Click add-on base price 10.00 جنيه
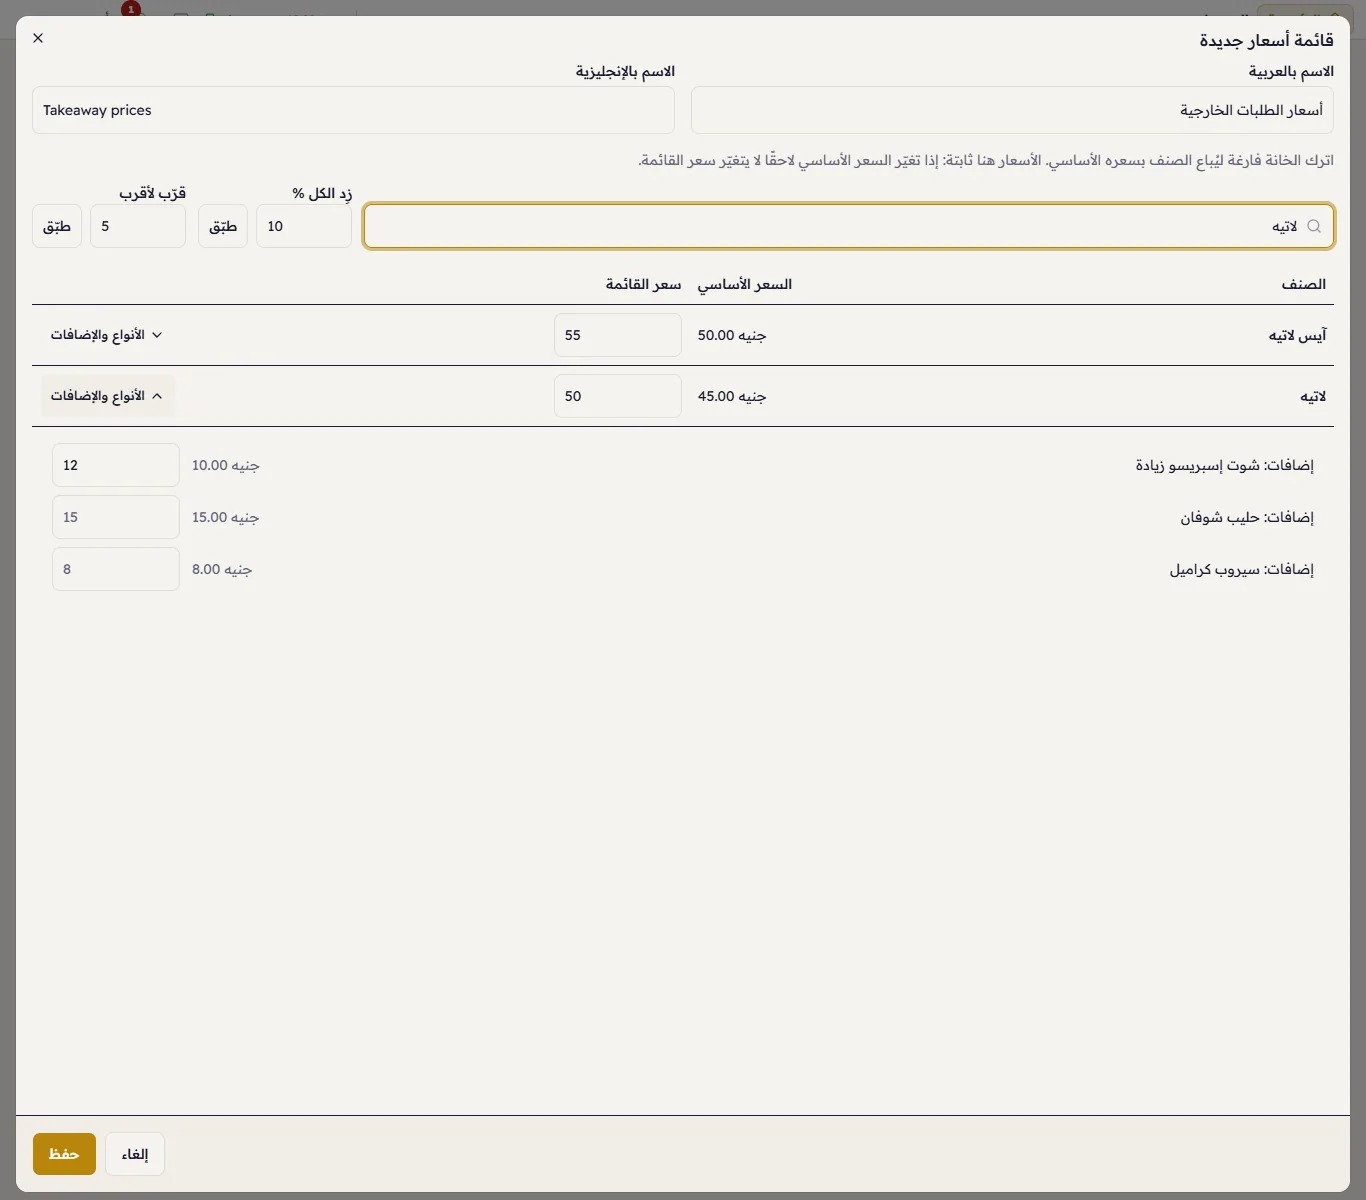Image resolution: width=1366 pixels, height=1200 pixels. (226, 465)
